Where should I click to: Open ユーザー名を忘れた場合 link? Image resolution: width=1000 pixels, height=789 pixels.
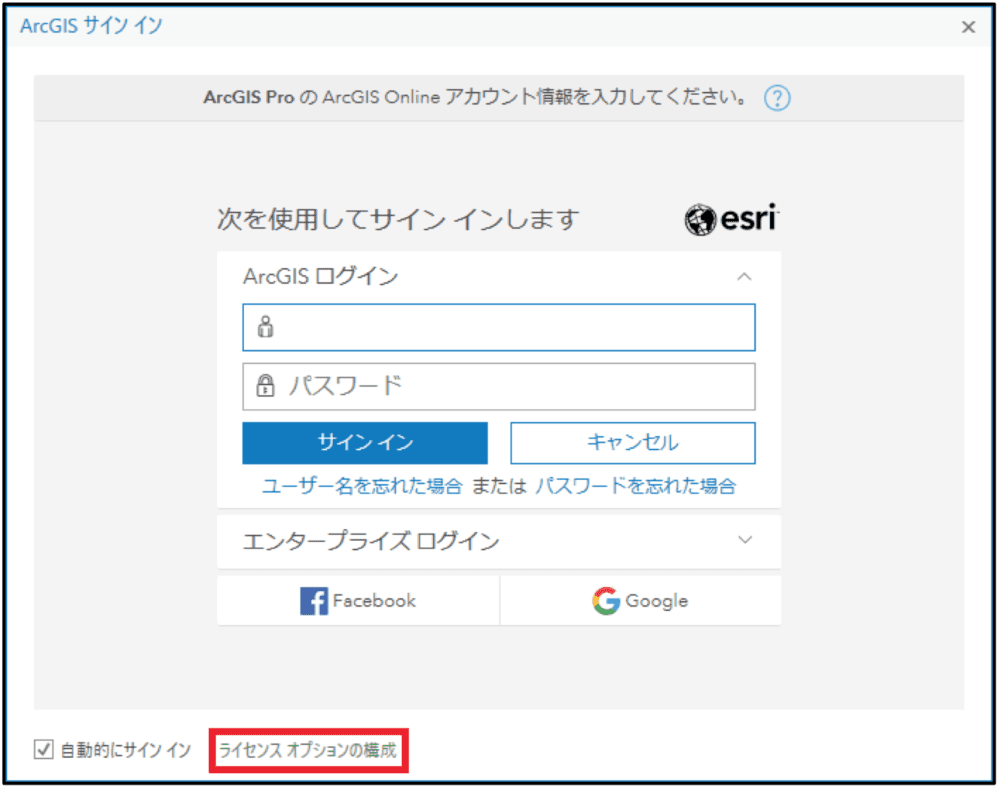[x=362, y=487]
